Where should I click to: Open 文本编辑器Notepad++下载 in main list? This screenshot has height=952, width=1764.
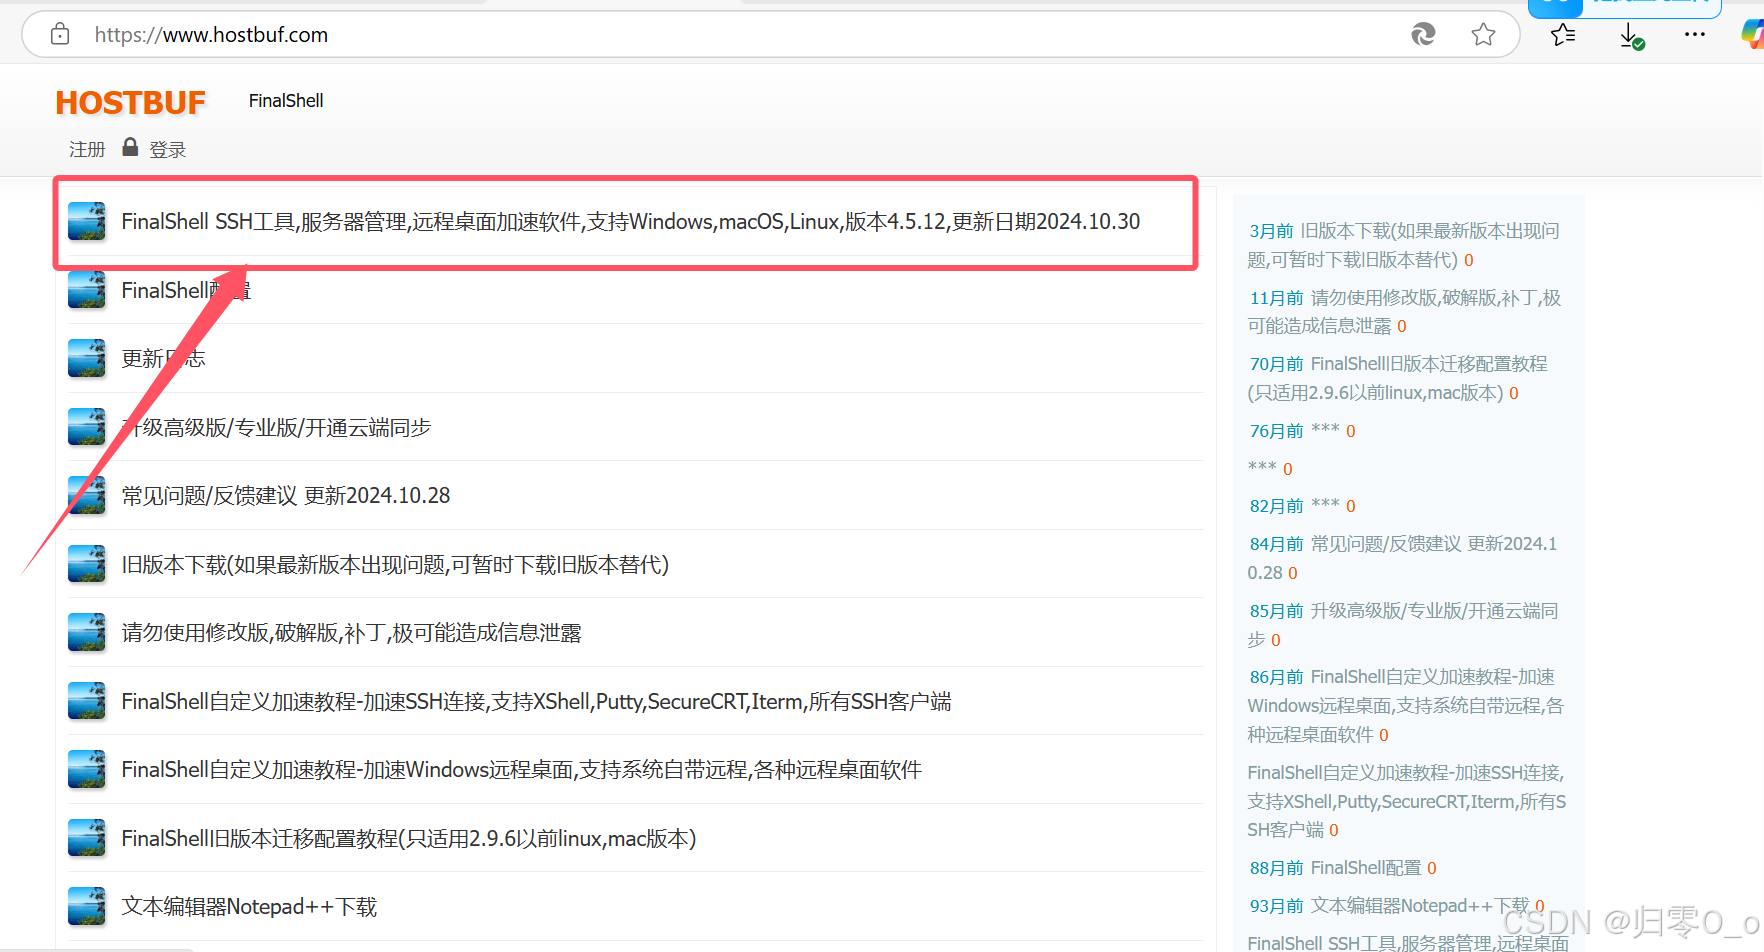tap(249, 906)
